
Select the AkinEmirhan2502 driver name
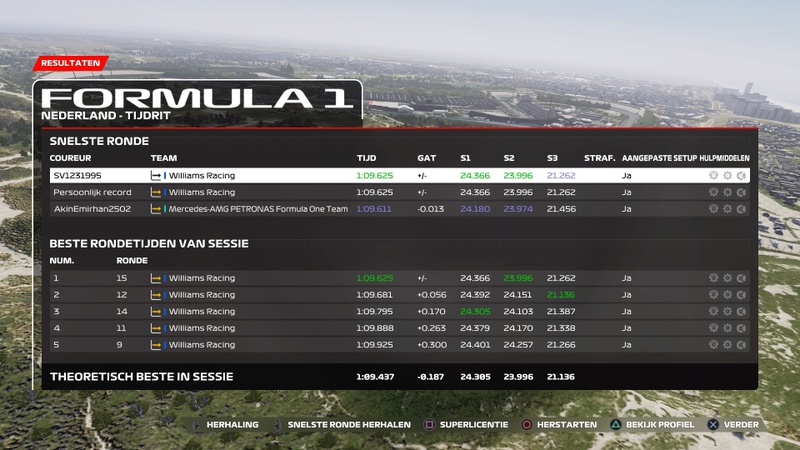tap(92, 209)
